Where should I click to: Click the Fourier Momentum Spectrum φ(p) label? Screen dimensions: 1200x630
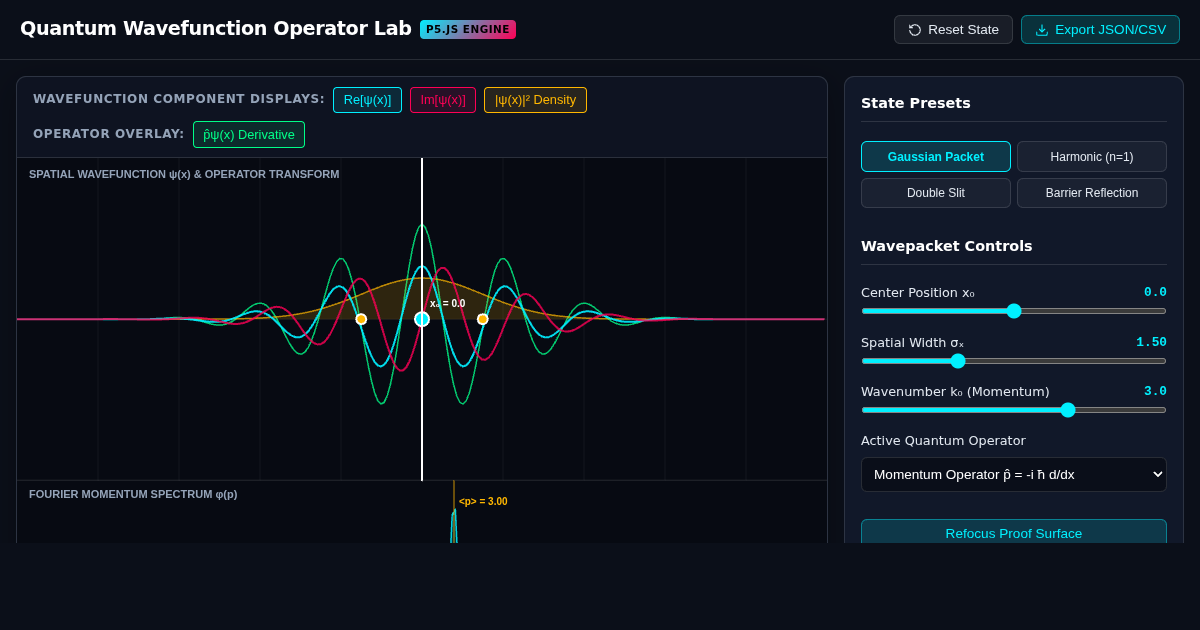point(133,494)
